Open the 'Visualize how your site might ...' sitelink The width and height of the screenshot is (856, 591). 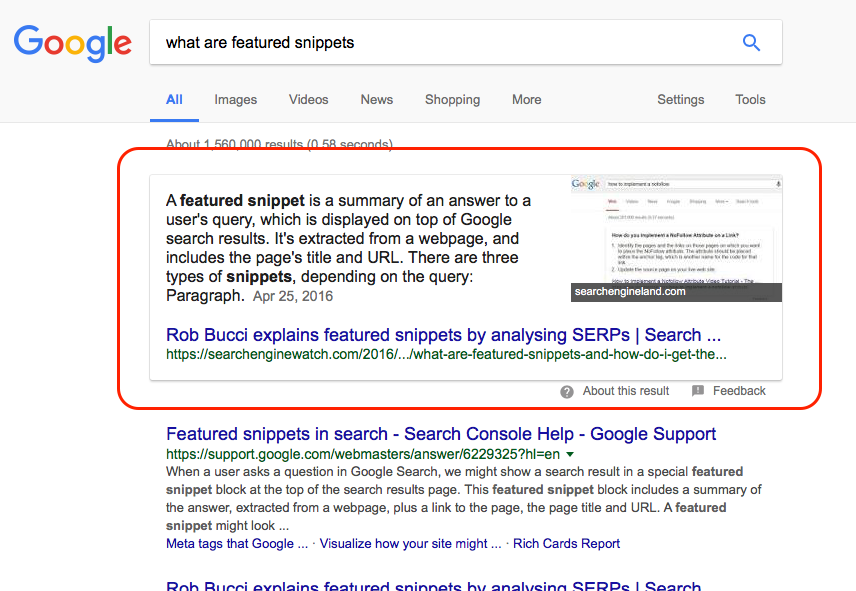point(410,544)
